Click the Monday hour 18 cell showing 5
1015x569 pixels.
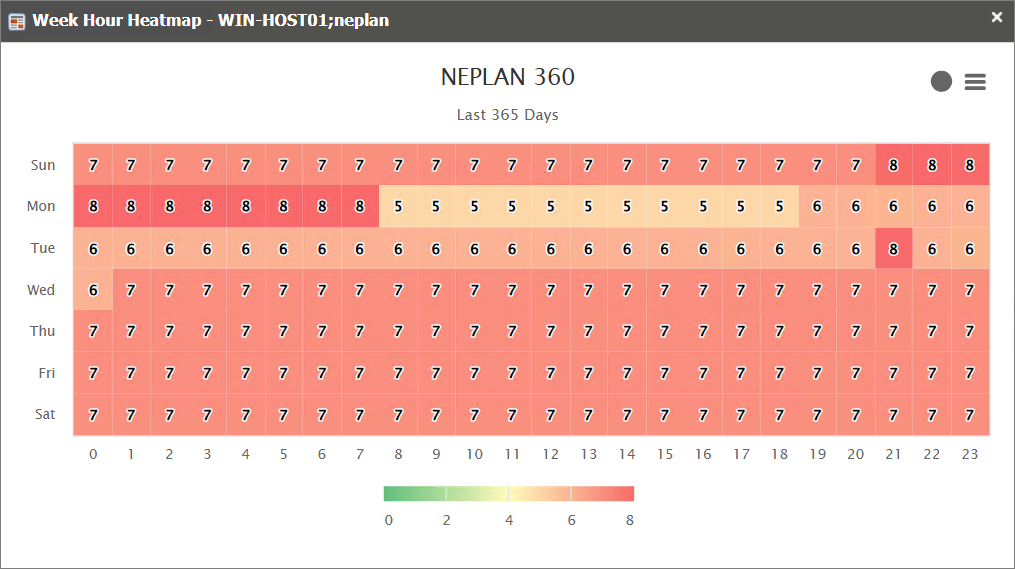pyautogui.click(x=779, y=206)
